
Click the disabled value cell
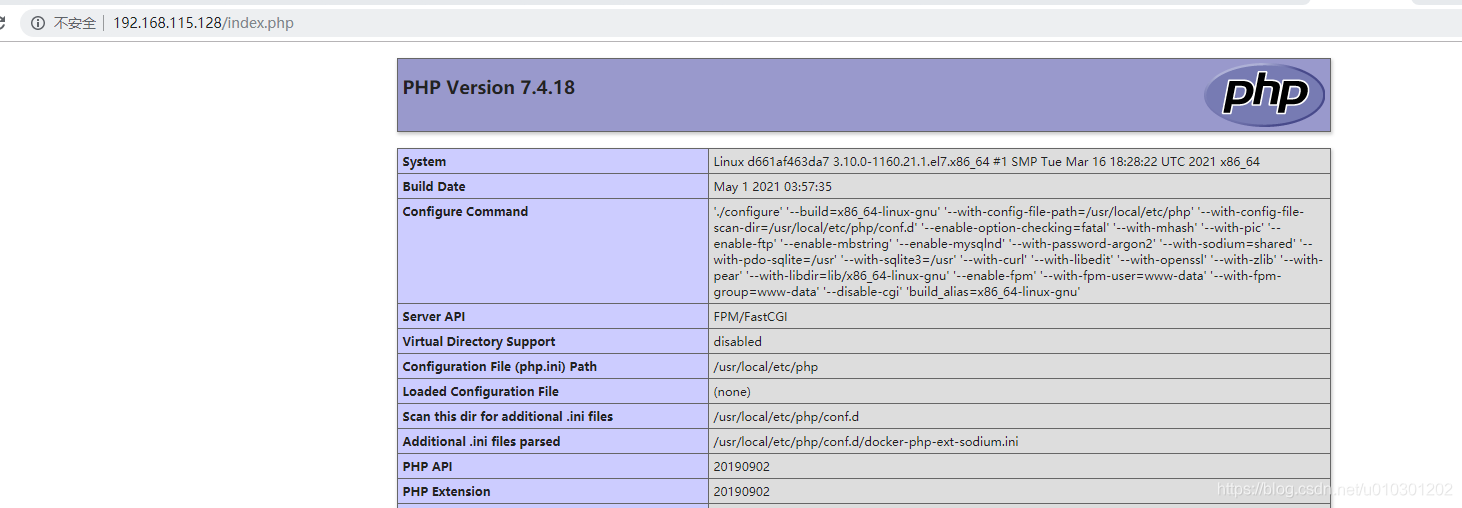(1019, 342)
